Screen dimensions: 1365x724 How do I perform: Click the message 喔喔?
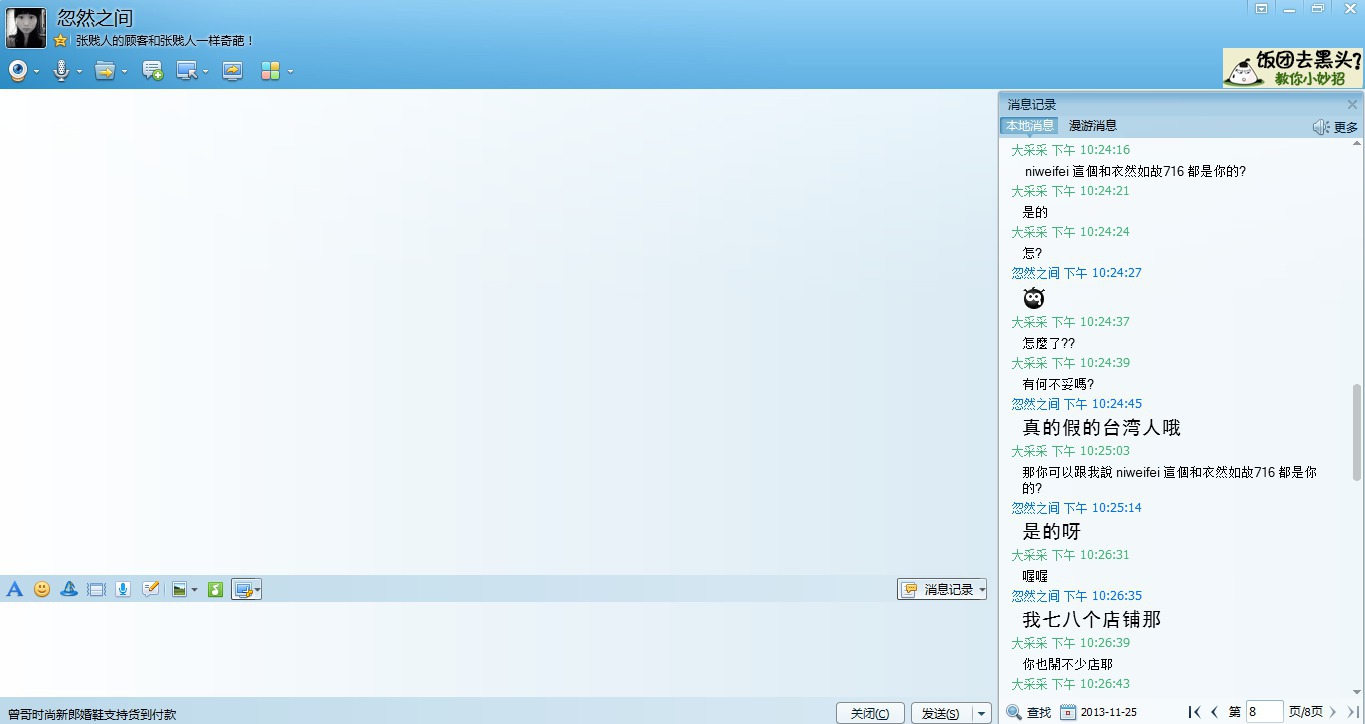pyautogui.click(x=1035, y=576)
